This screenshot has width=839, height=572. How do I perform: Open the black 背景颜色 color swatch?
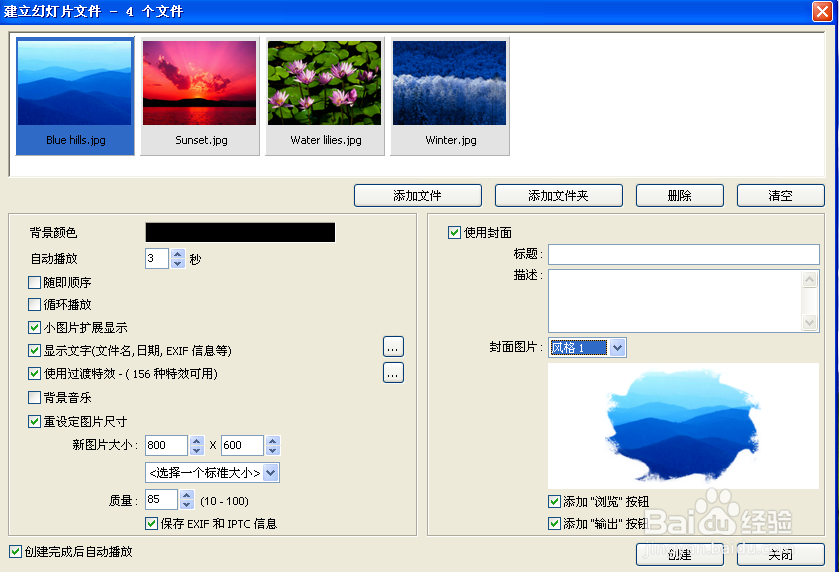(240, 233)
